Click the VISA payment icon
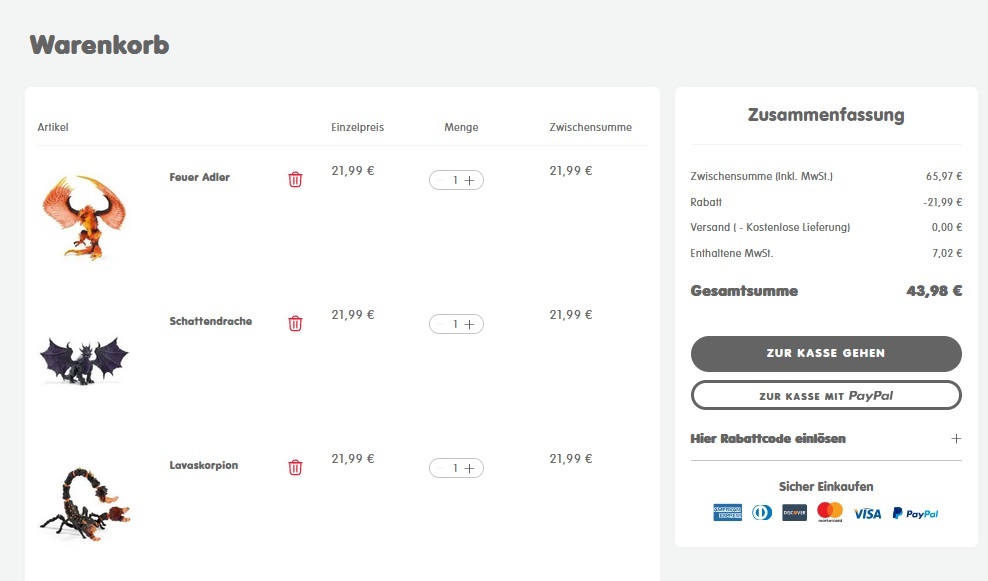The height and width of the screenshot is (581, 988). 868,514
